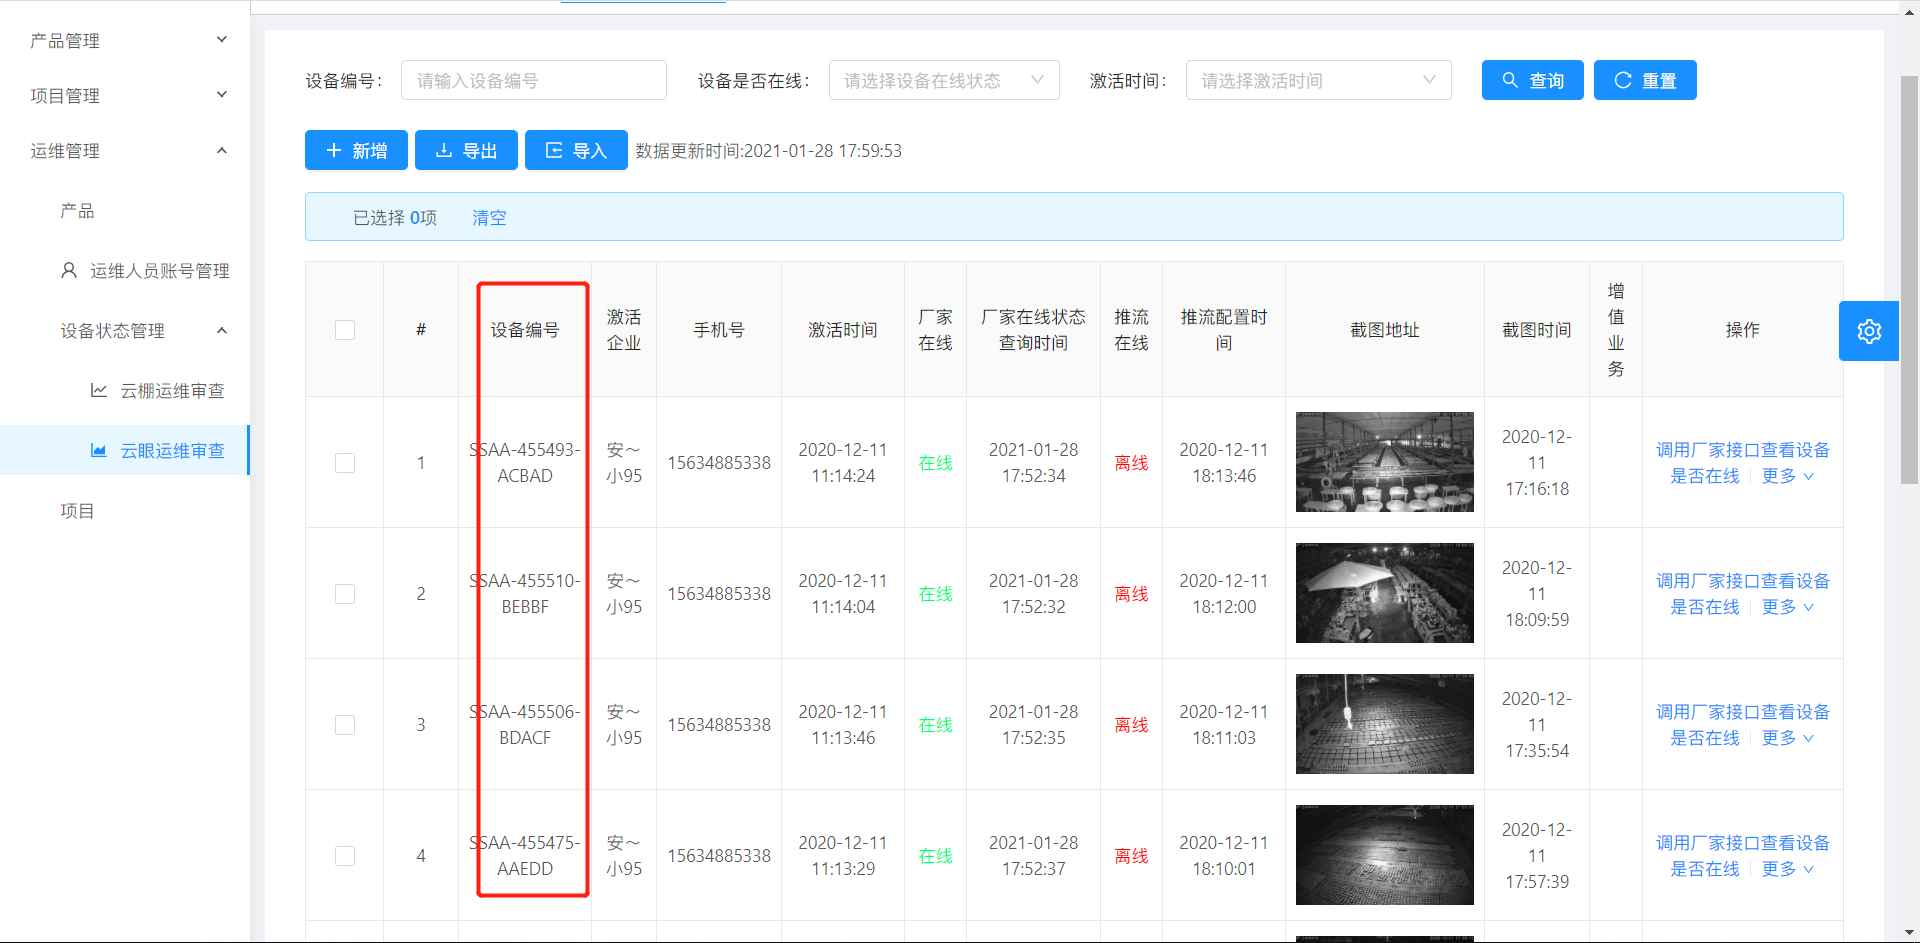Click the import icon in 导入 button
This screenshot has height=943, width=1920.
point(554,150)
